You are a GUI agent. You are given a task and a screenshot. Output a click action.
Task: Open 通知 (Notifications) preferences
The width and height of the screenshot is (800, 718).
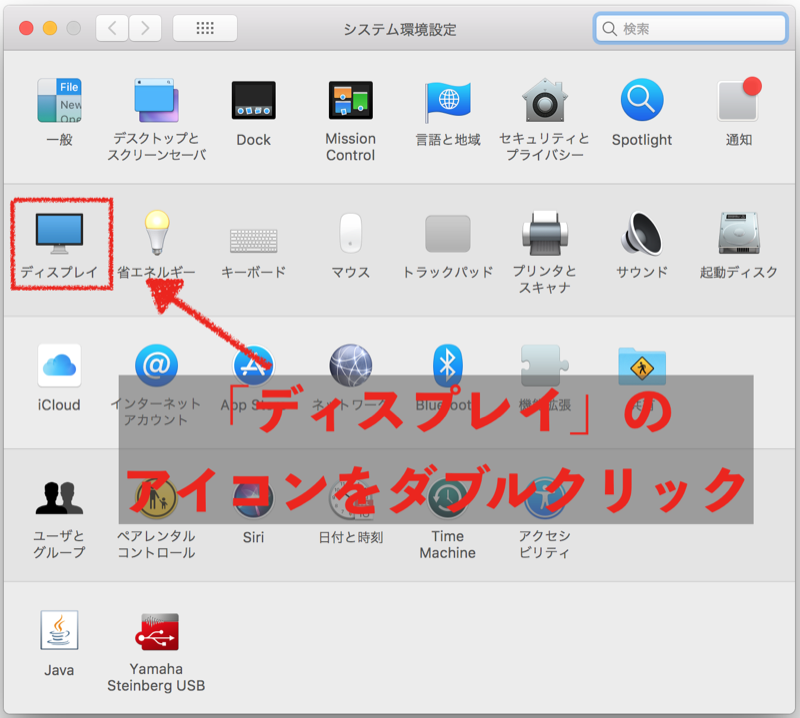(x=739, y=100)
